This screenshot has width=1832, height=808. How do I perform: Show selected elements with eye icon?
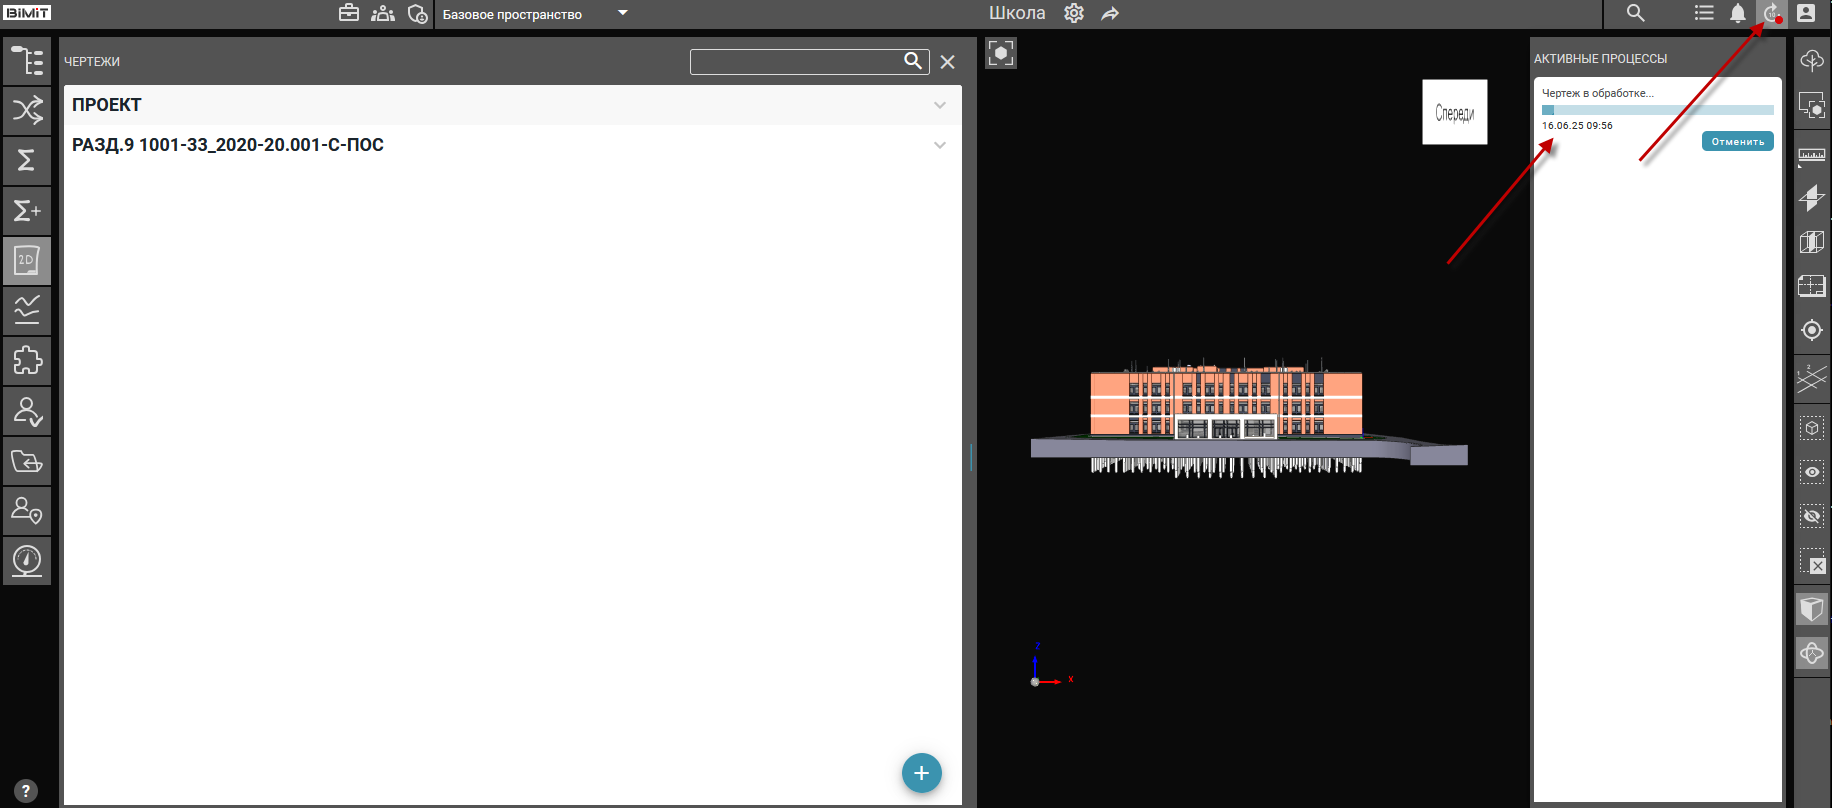pos(1811,472)
